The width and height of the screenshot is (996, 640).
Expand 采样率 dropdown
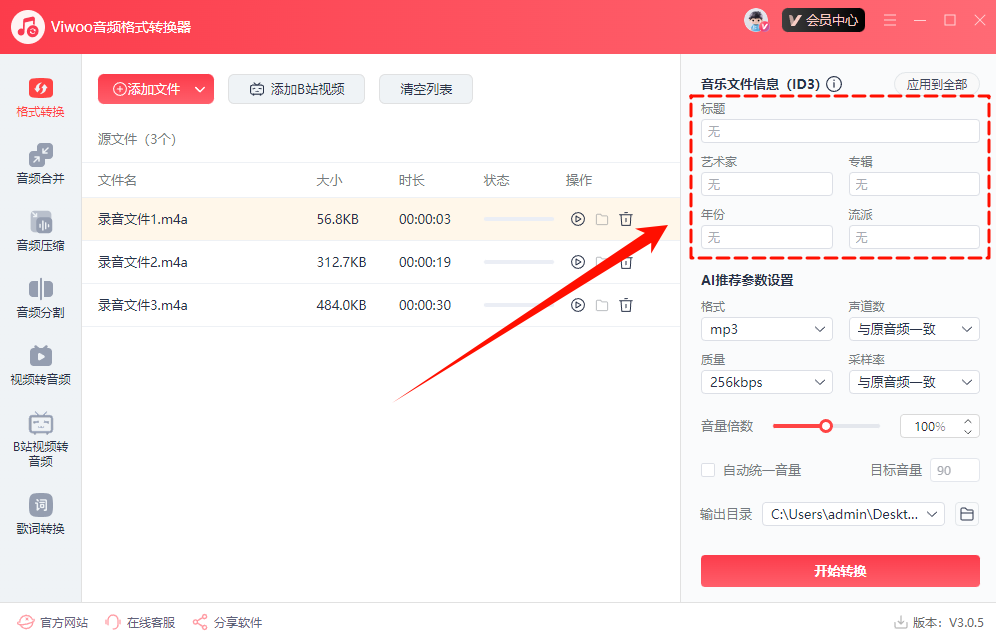pos(913,382)
